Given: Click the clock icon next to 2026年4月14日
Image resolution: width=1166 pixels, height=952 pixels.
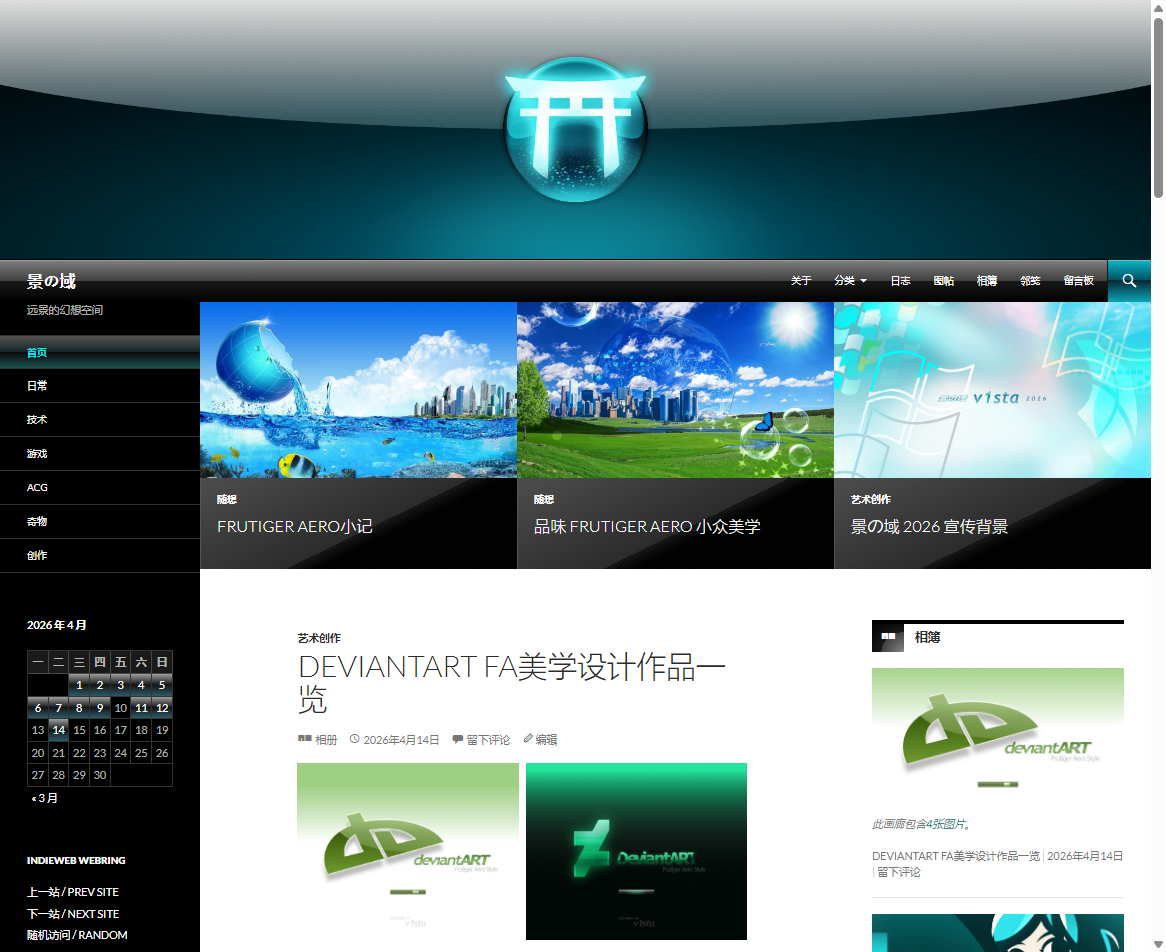Looking at the screenshot, I should (x=355, y=739).
